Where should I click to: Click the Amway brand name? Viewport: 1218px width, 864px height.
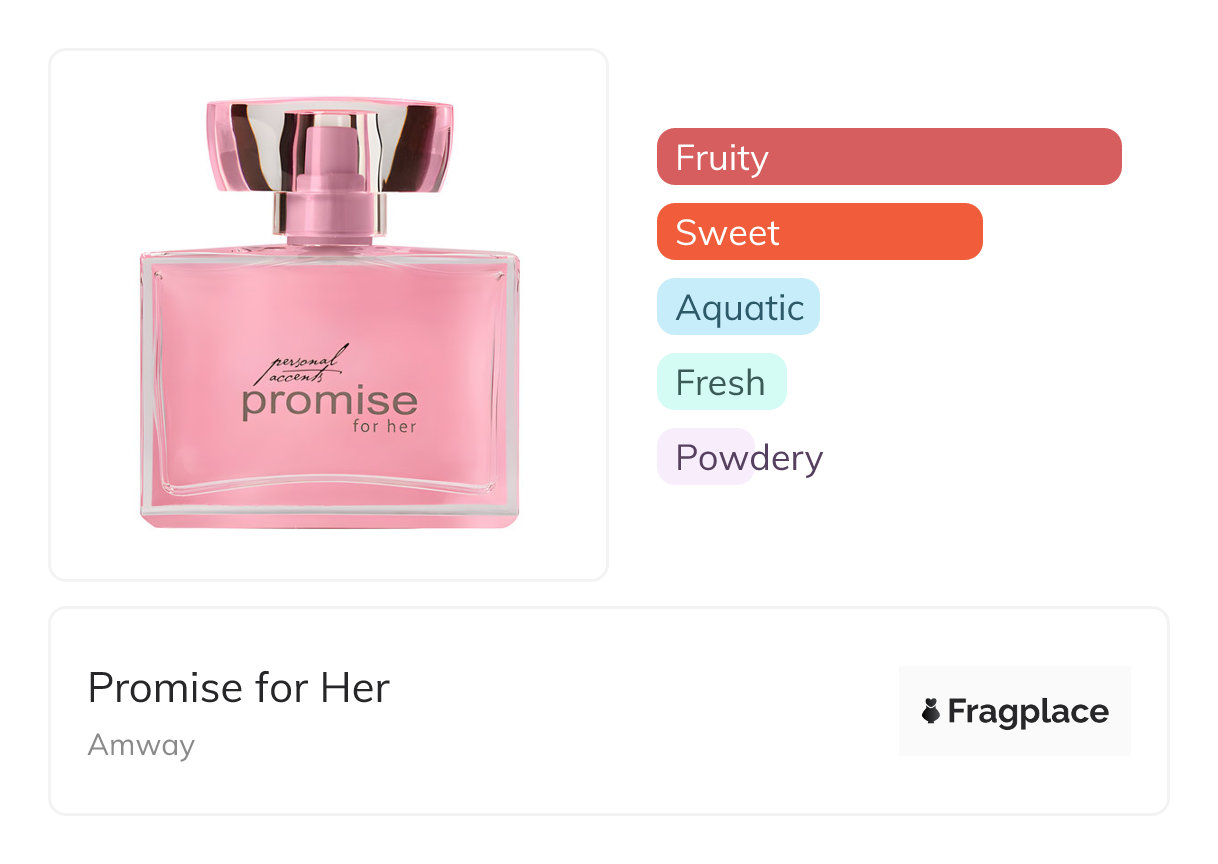(141, 745)
